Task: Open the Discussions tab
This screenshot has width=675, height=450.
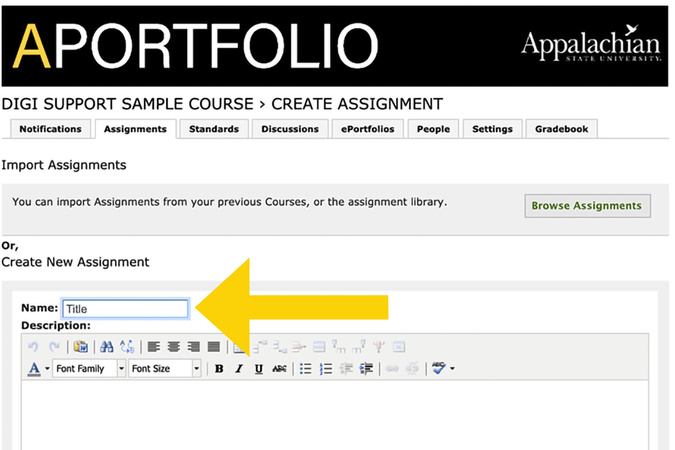Action: [290, 129]
